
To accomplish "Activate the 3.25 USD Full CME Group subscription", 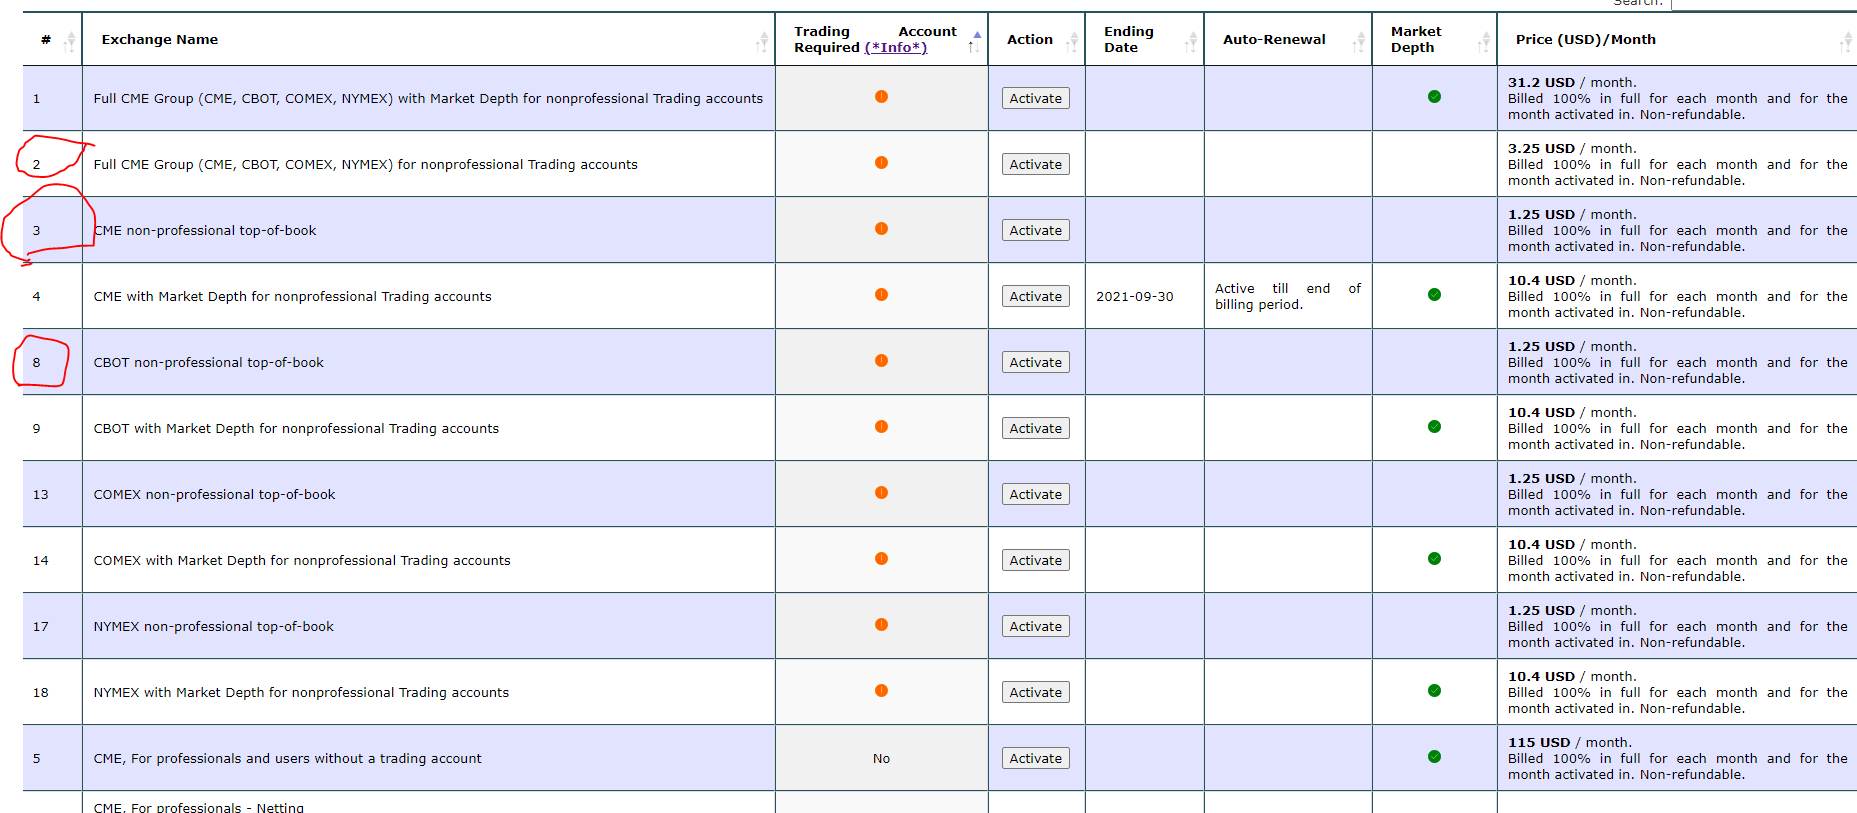I will pos(1036,164).
